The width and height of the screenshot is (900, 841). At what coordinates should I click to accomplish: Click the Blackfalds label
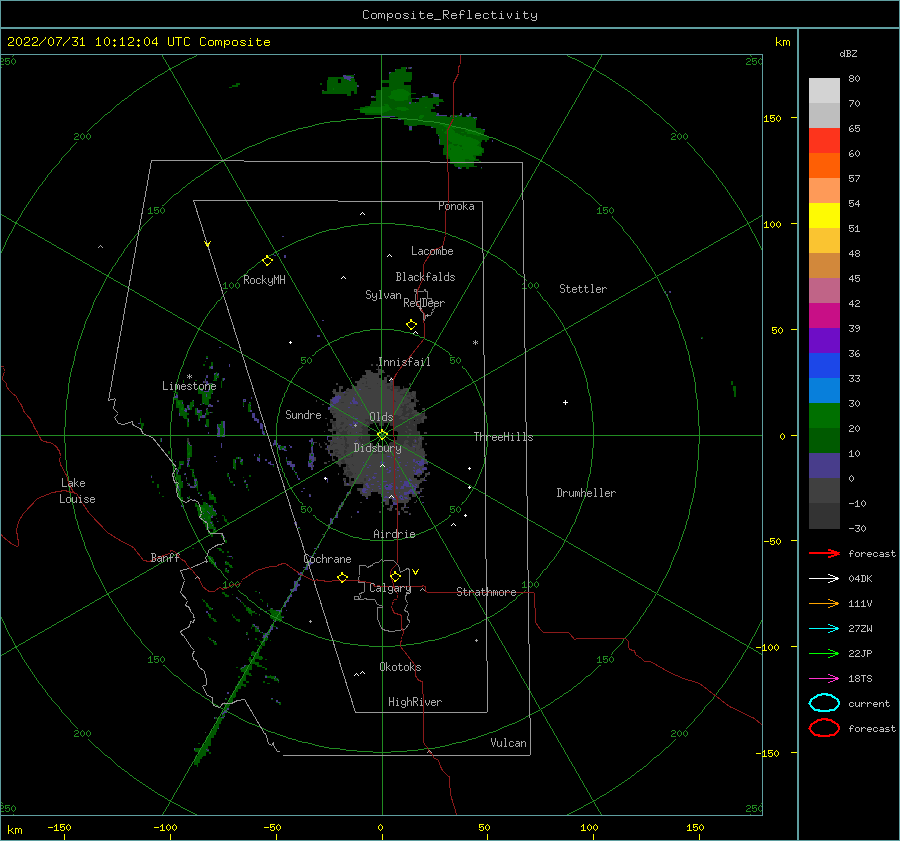pos(425,277)
